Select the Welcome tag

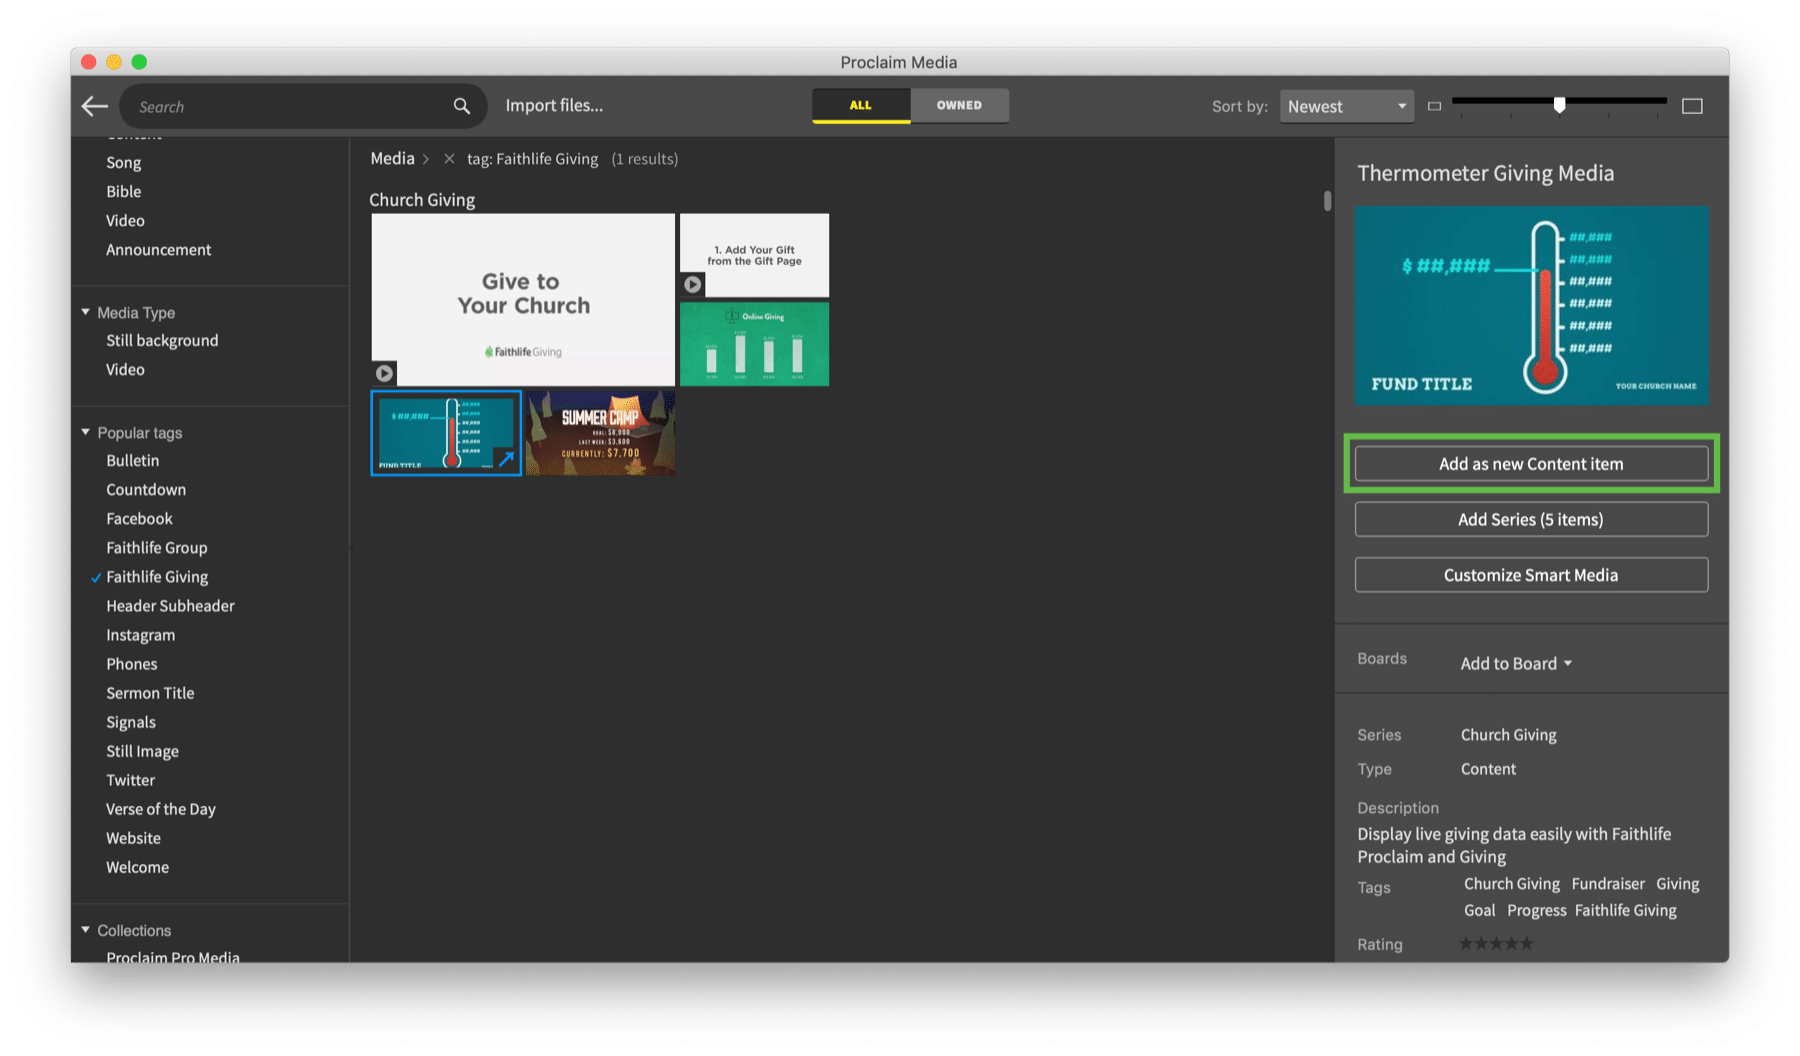pos(138,867)
